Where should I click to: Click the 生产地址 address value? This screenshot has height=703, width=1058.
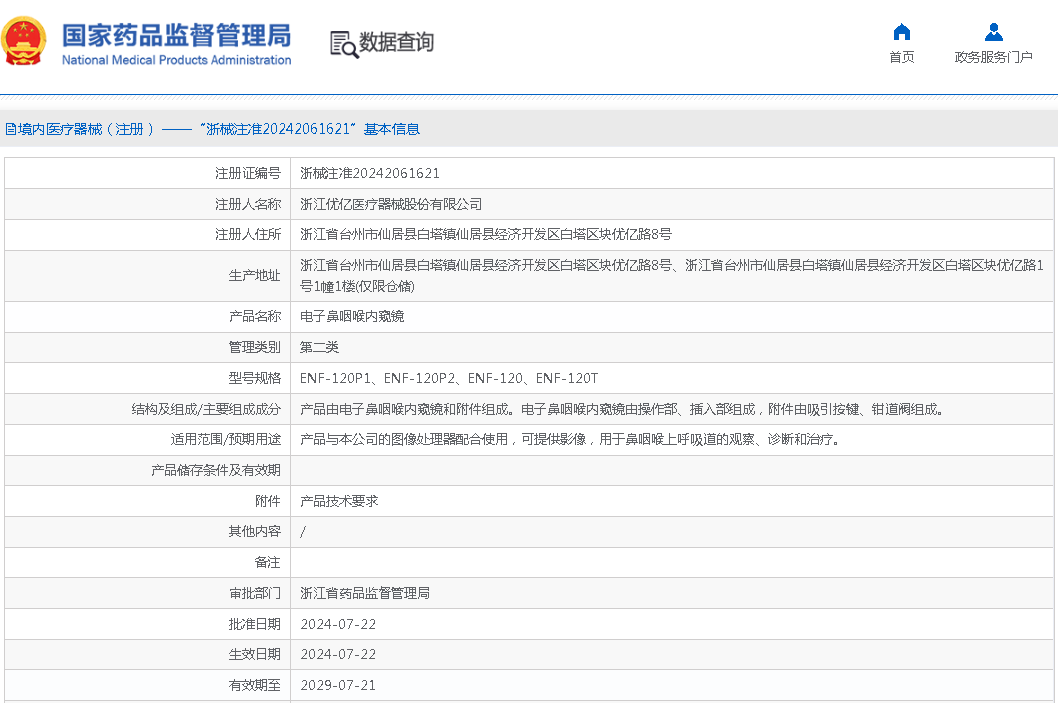point(671,275)
